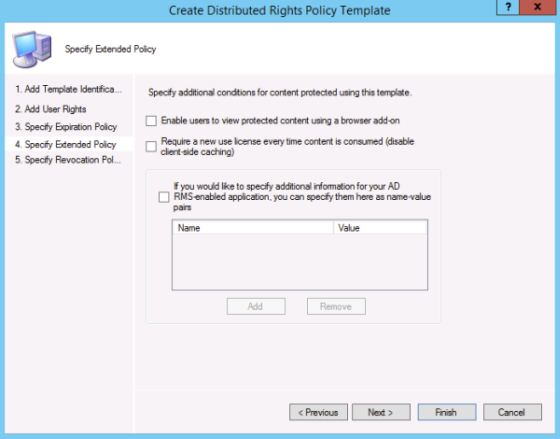Click the Next button
Screen dimensions: 560x439
tap(381, 412)
